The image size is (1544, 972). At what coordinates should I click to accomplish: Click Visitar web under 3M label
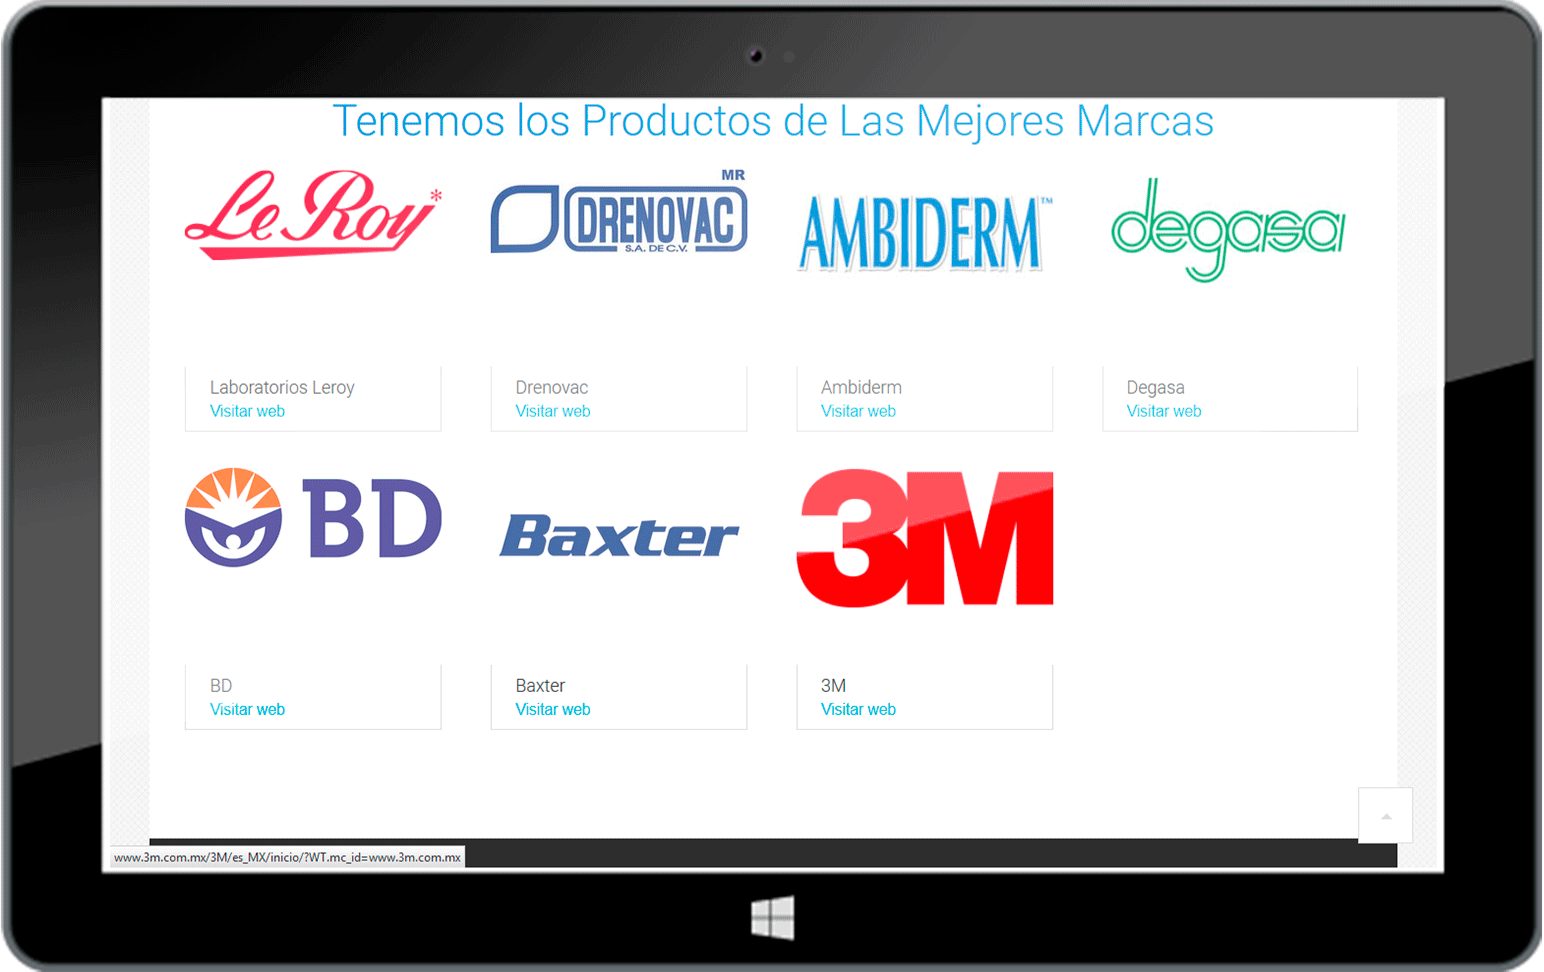pyautogui.click(x=858, y=709)
